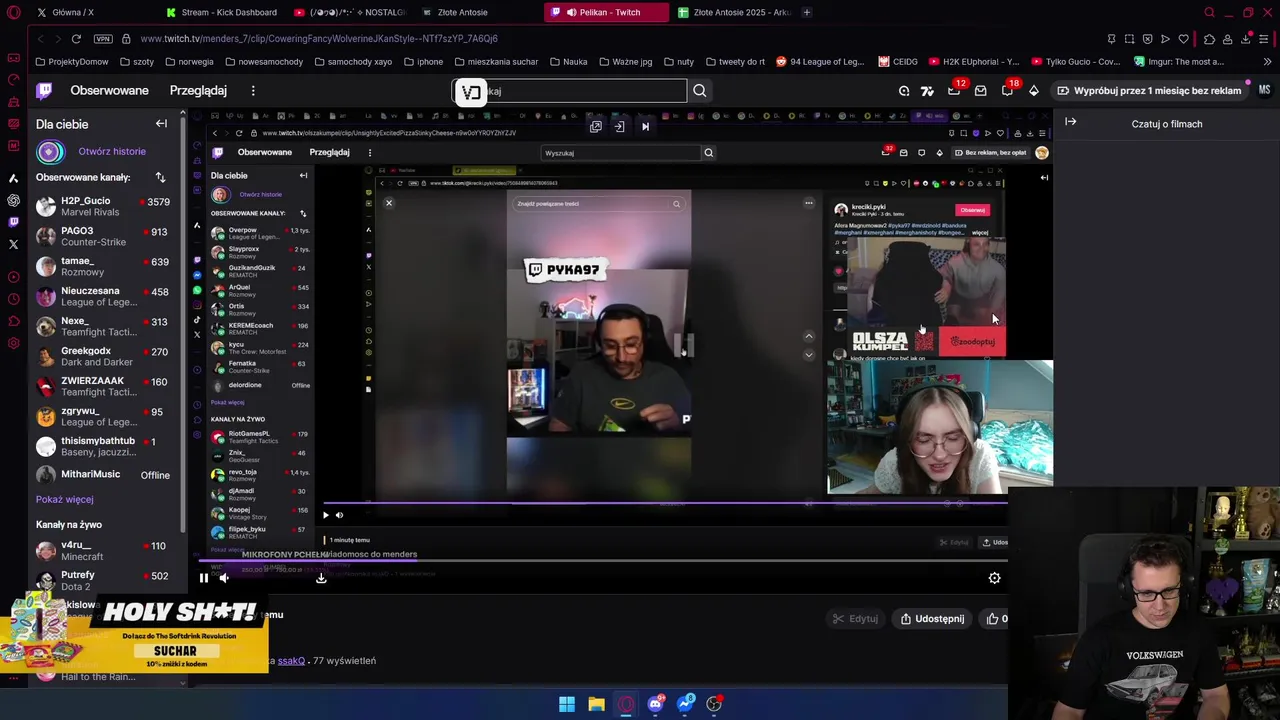The height and width of the screenshot is (720, 1280).
Task: Open clip player settings gear
Action: point(994,578)
